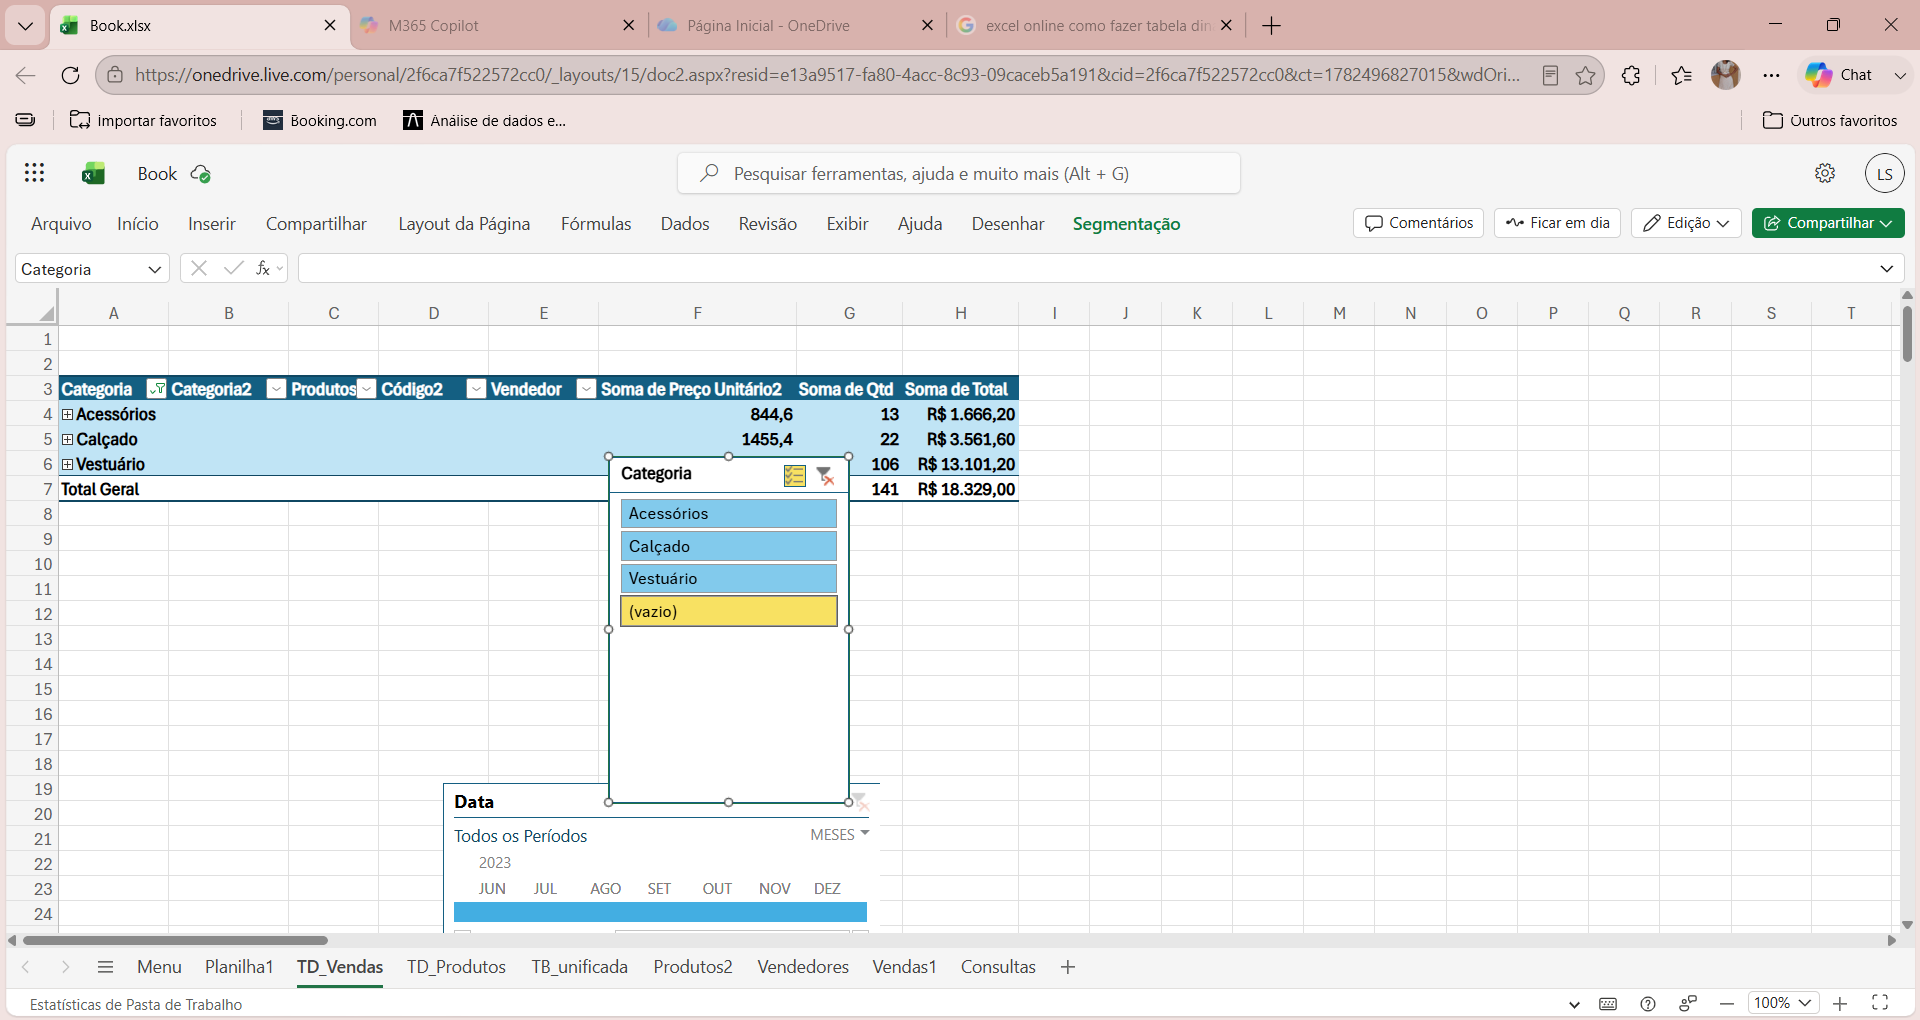Screen dimensions: 1920x1020
Task: Open the Segmentação ribbon tab
Action: click(1126, 224)
